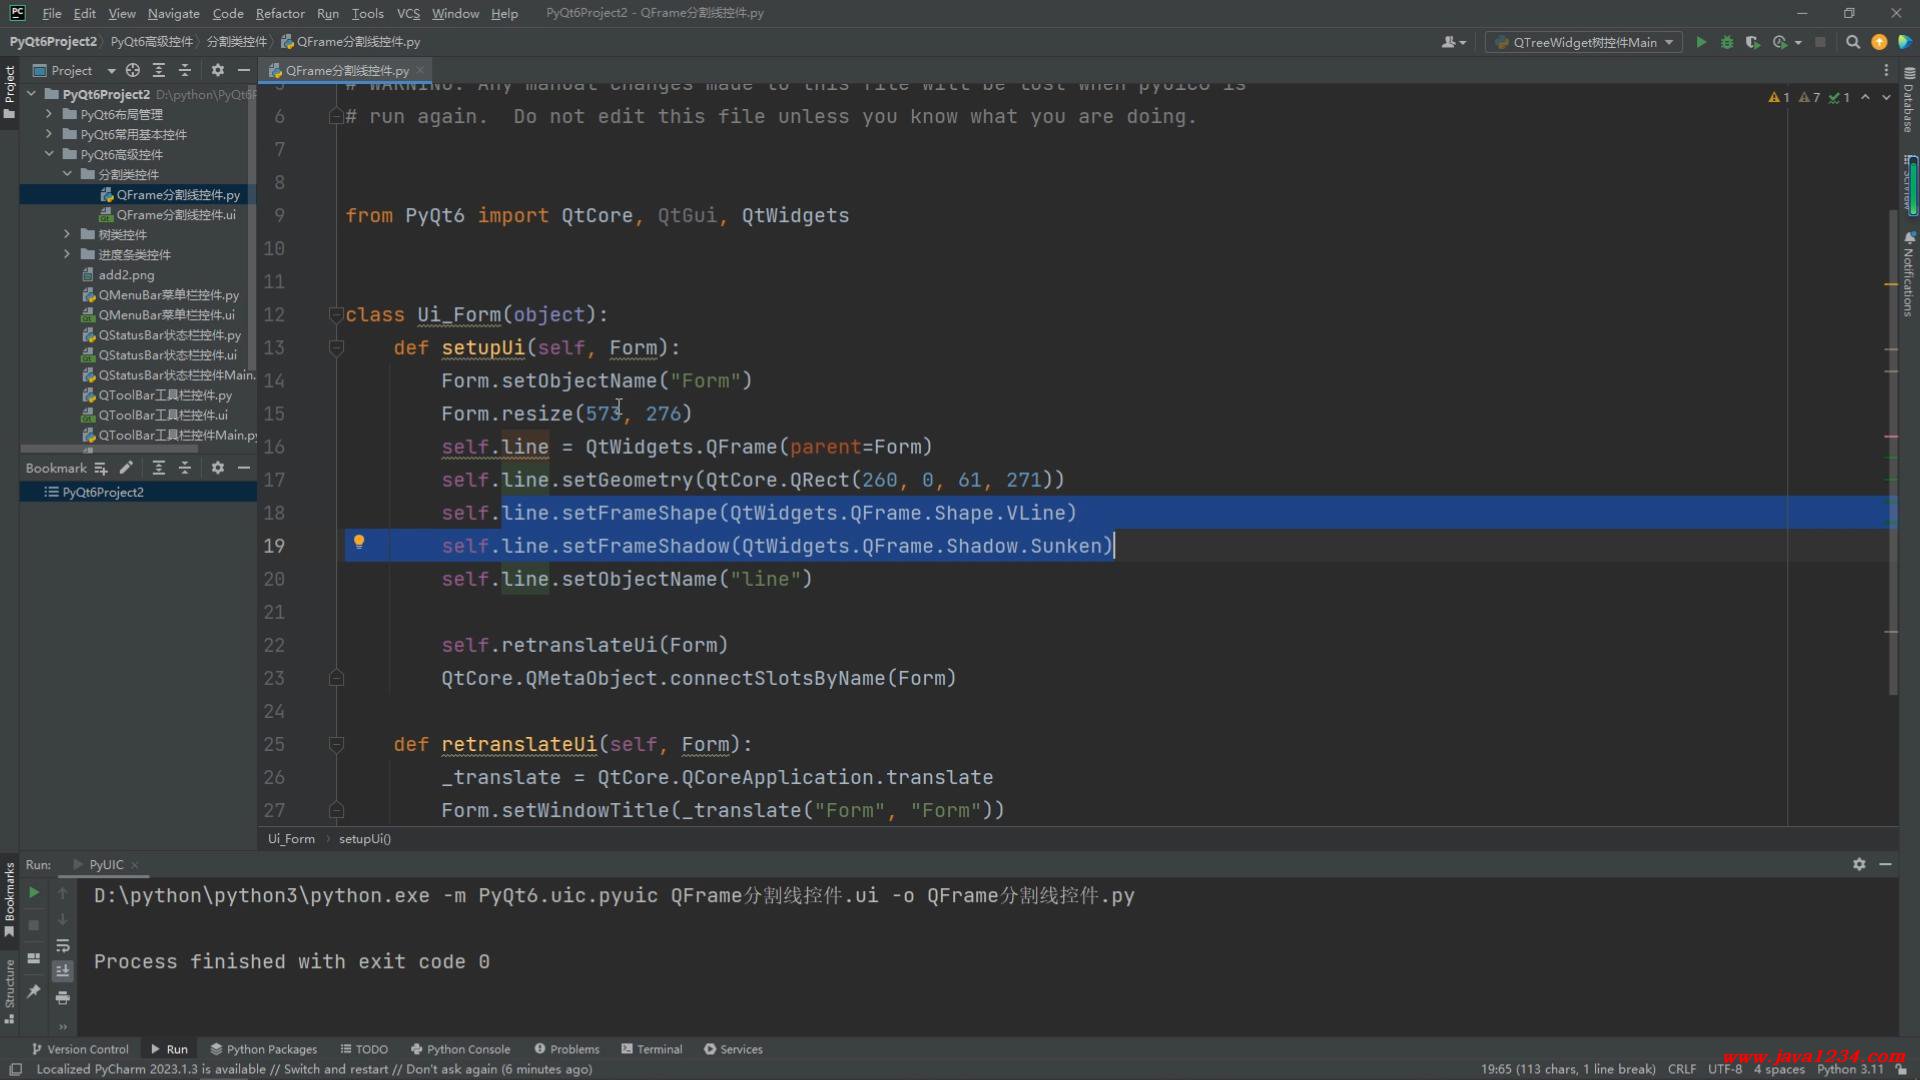Start debugging with the bug icon
The height and width of the screenshot is (1080, 1920).
coord(1727,42)
